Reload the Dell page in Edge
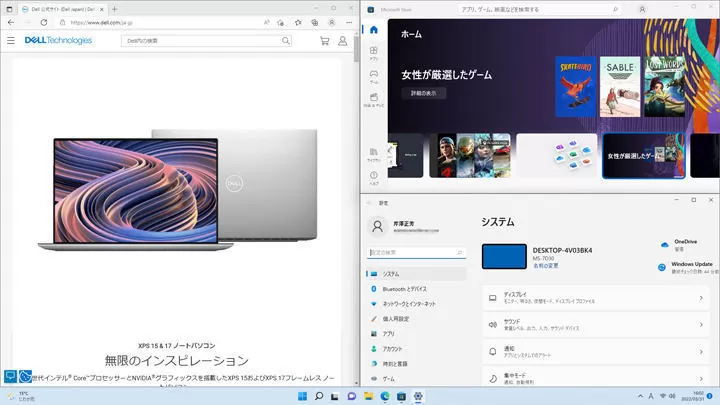Viewport: 720px width, 405px height. pos(44,22)
